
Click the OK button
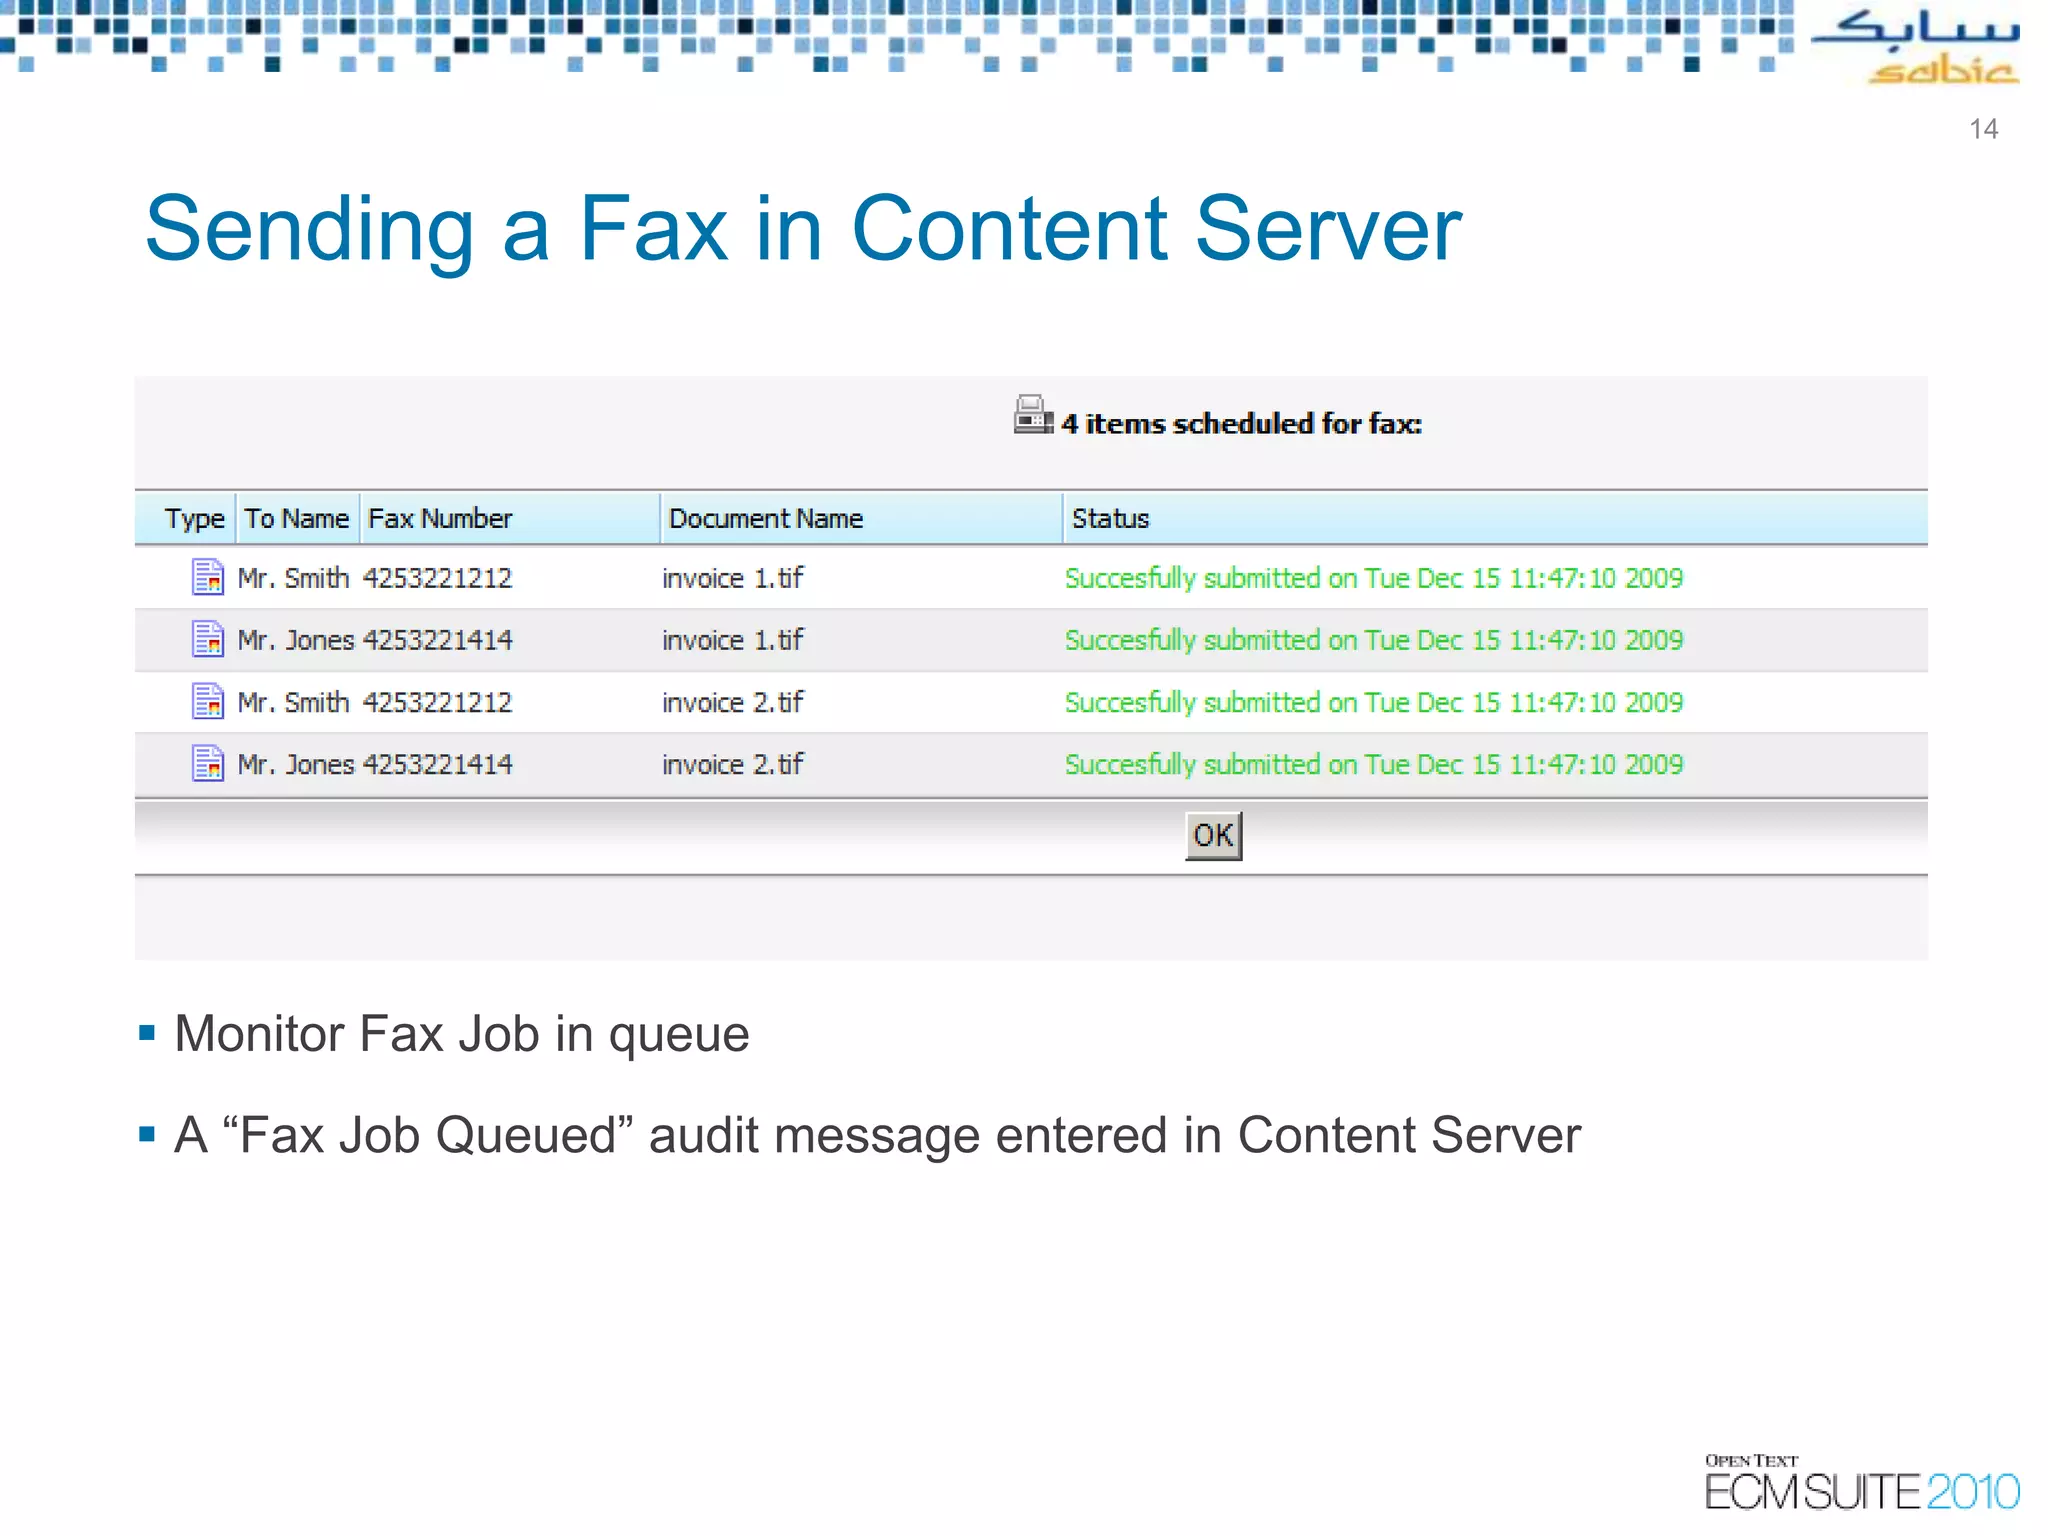tap(1213, 835)
